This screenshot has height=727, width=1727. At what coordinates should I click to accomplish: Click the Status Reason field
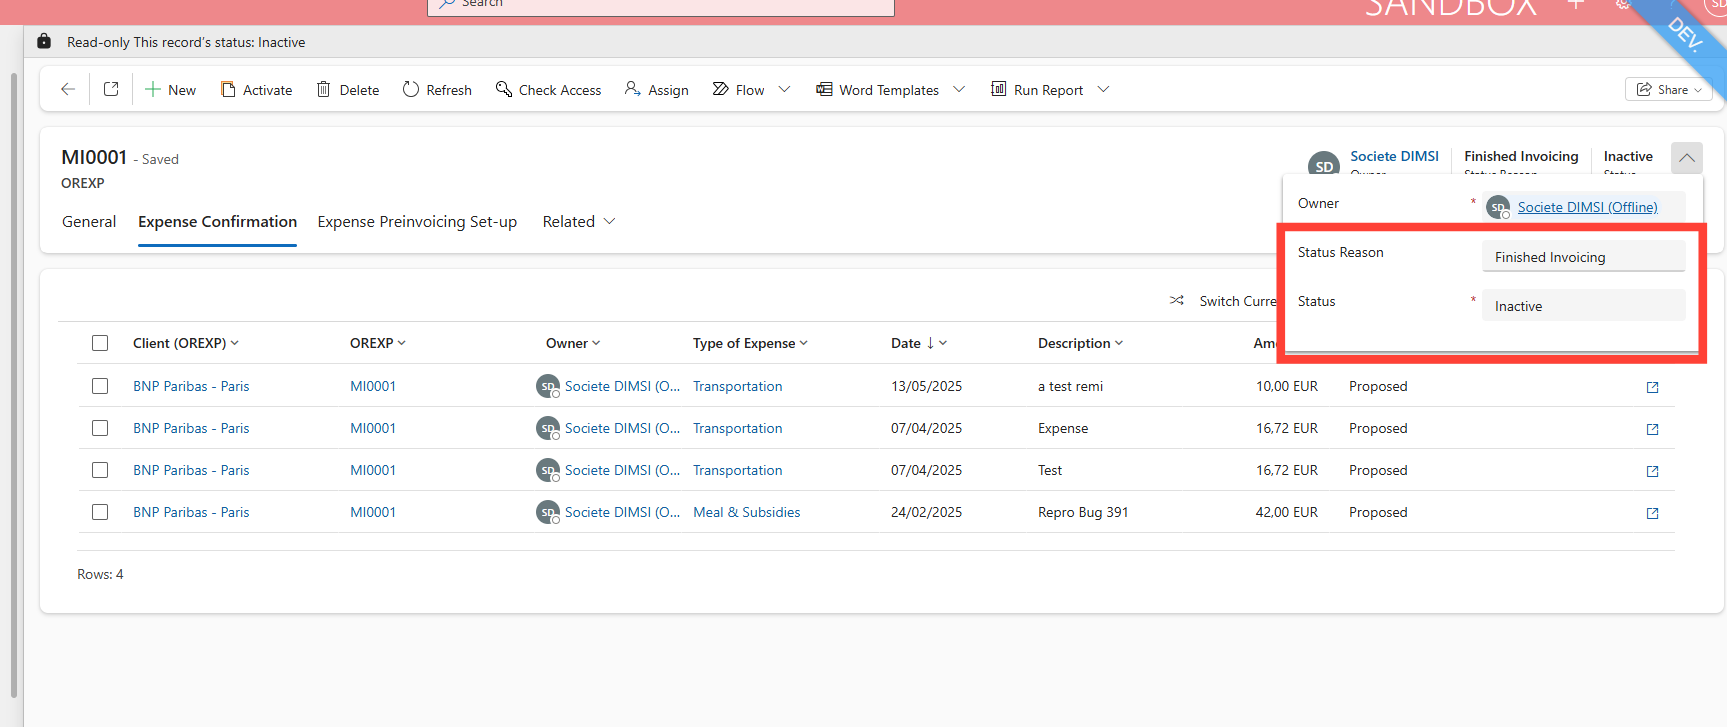pyautogui.click(x=1583, y=256)
